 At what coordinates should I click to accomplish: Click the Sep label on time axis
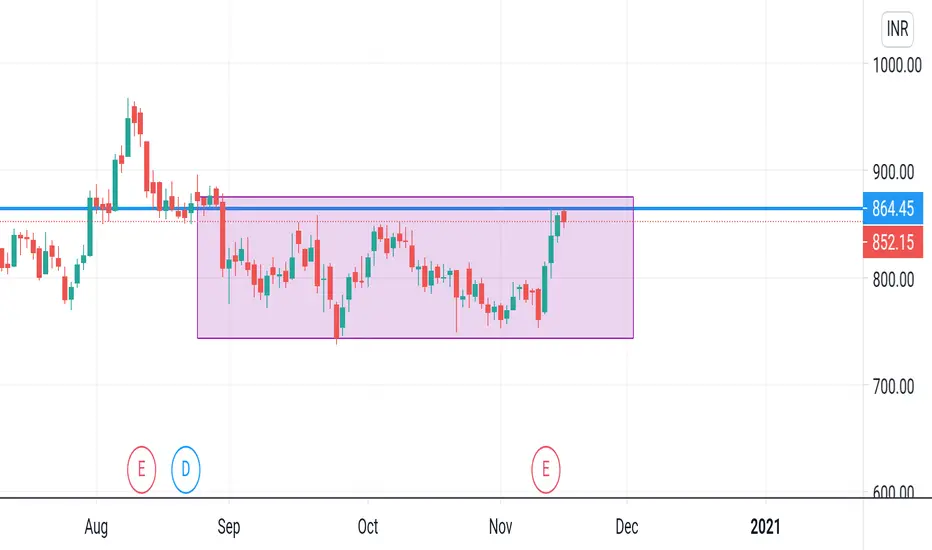coord(229,527)
